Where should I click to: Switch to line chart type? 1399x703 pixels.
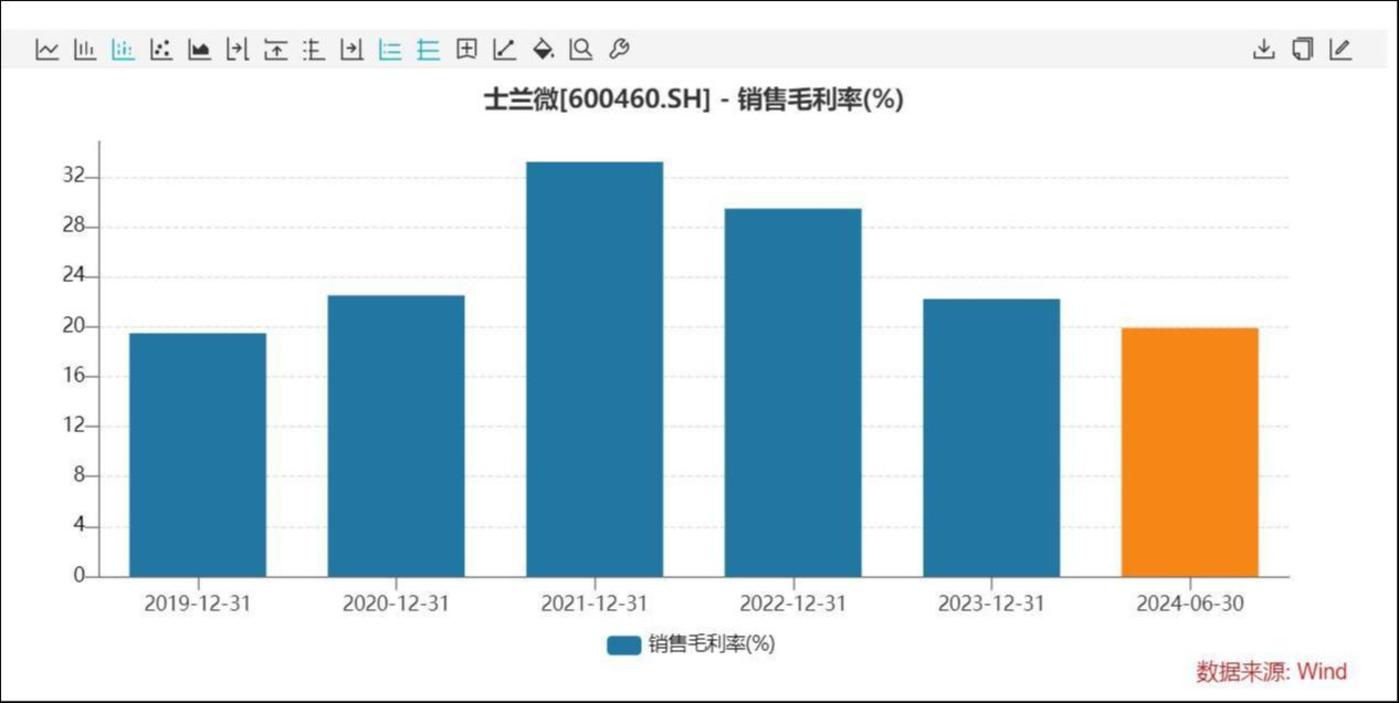point(47,49)
